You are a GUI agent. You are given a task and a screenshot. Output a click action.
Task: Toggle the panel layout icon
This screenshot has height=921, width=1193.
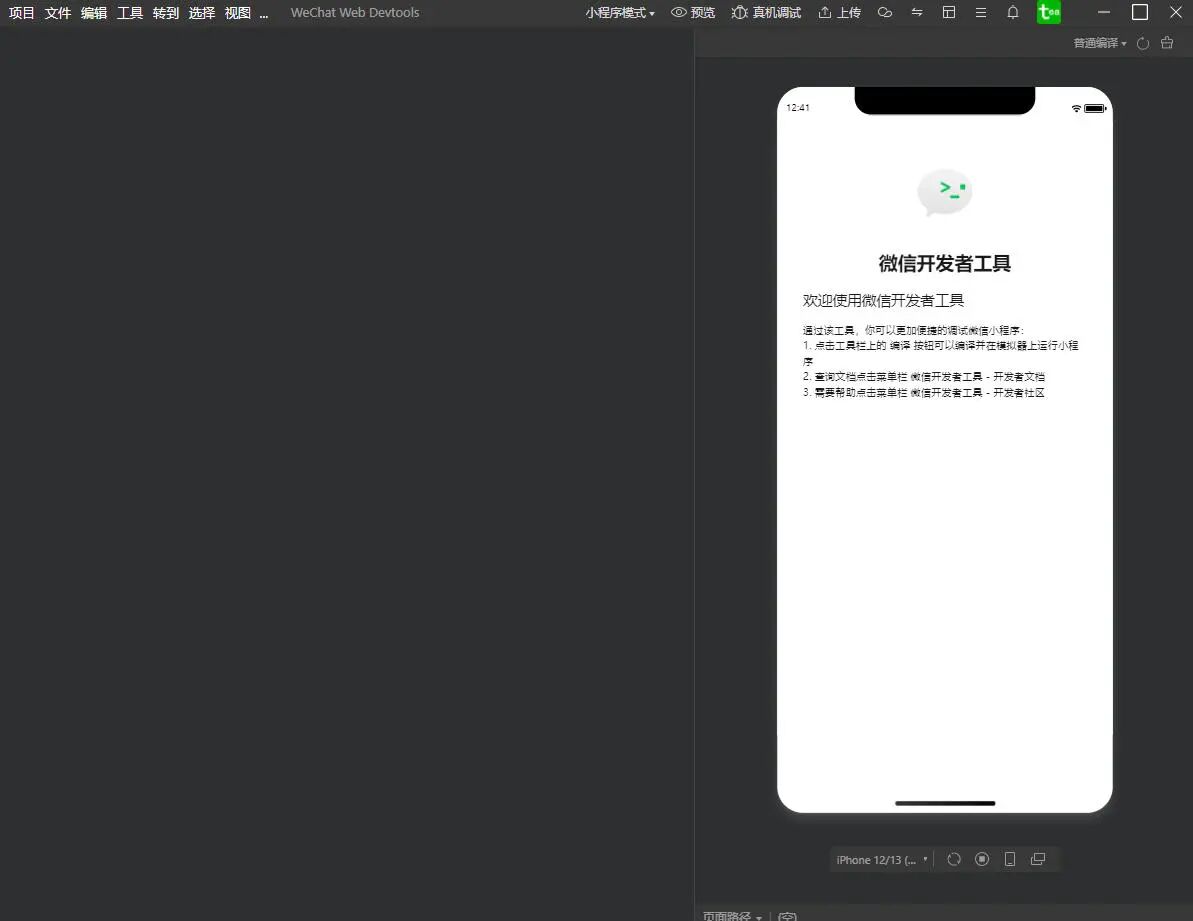[x=949, y=12]
